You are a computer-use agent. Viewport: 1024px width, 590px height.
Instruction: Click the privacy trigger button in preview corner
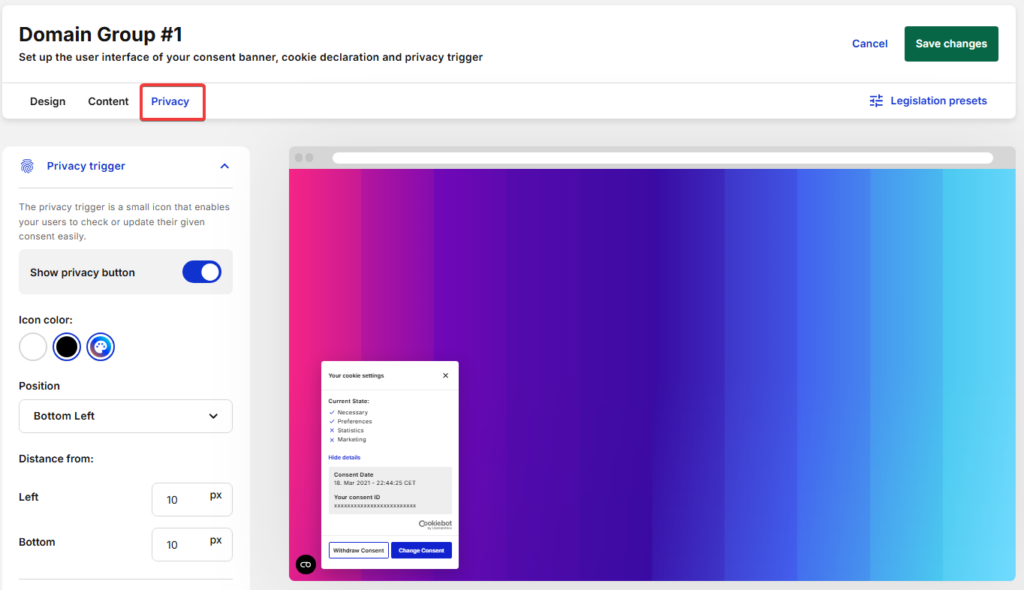305,564
